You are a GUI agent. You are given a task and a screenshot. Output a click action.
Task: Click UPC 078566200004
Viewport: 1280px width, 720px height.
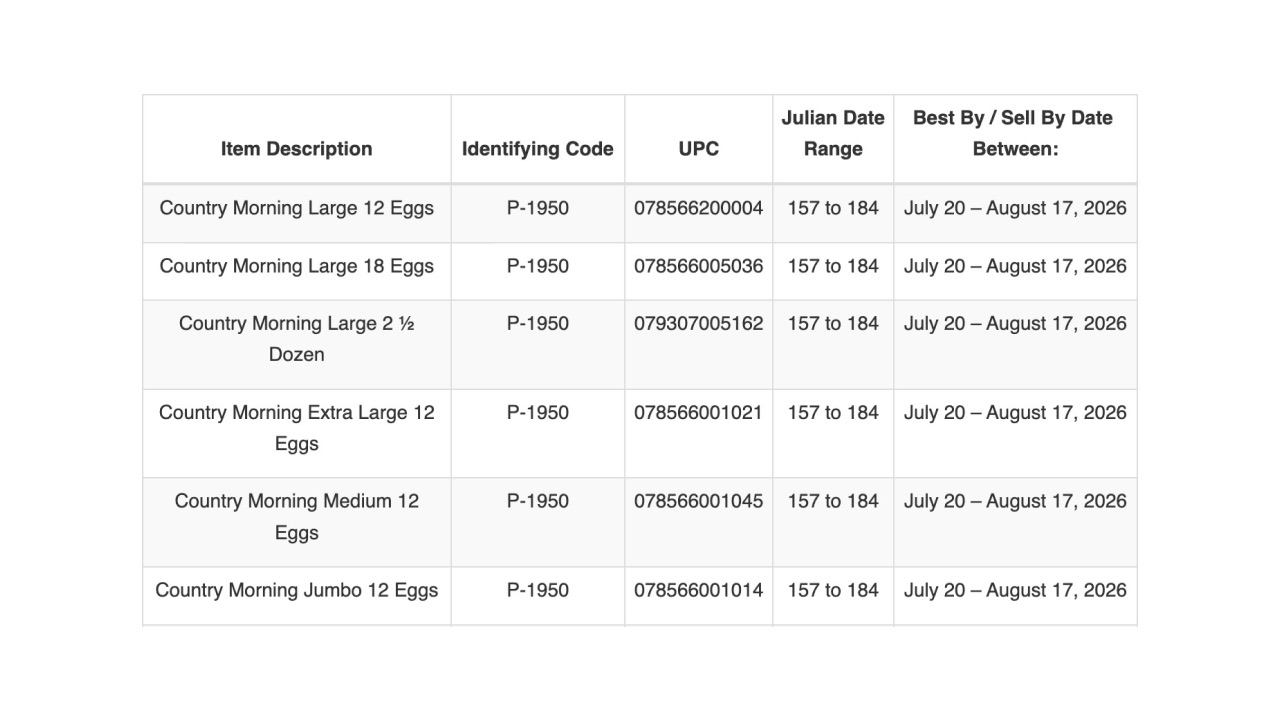coord(699,208)
